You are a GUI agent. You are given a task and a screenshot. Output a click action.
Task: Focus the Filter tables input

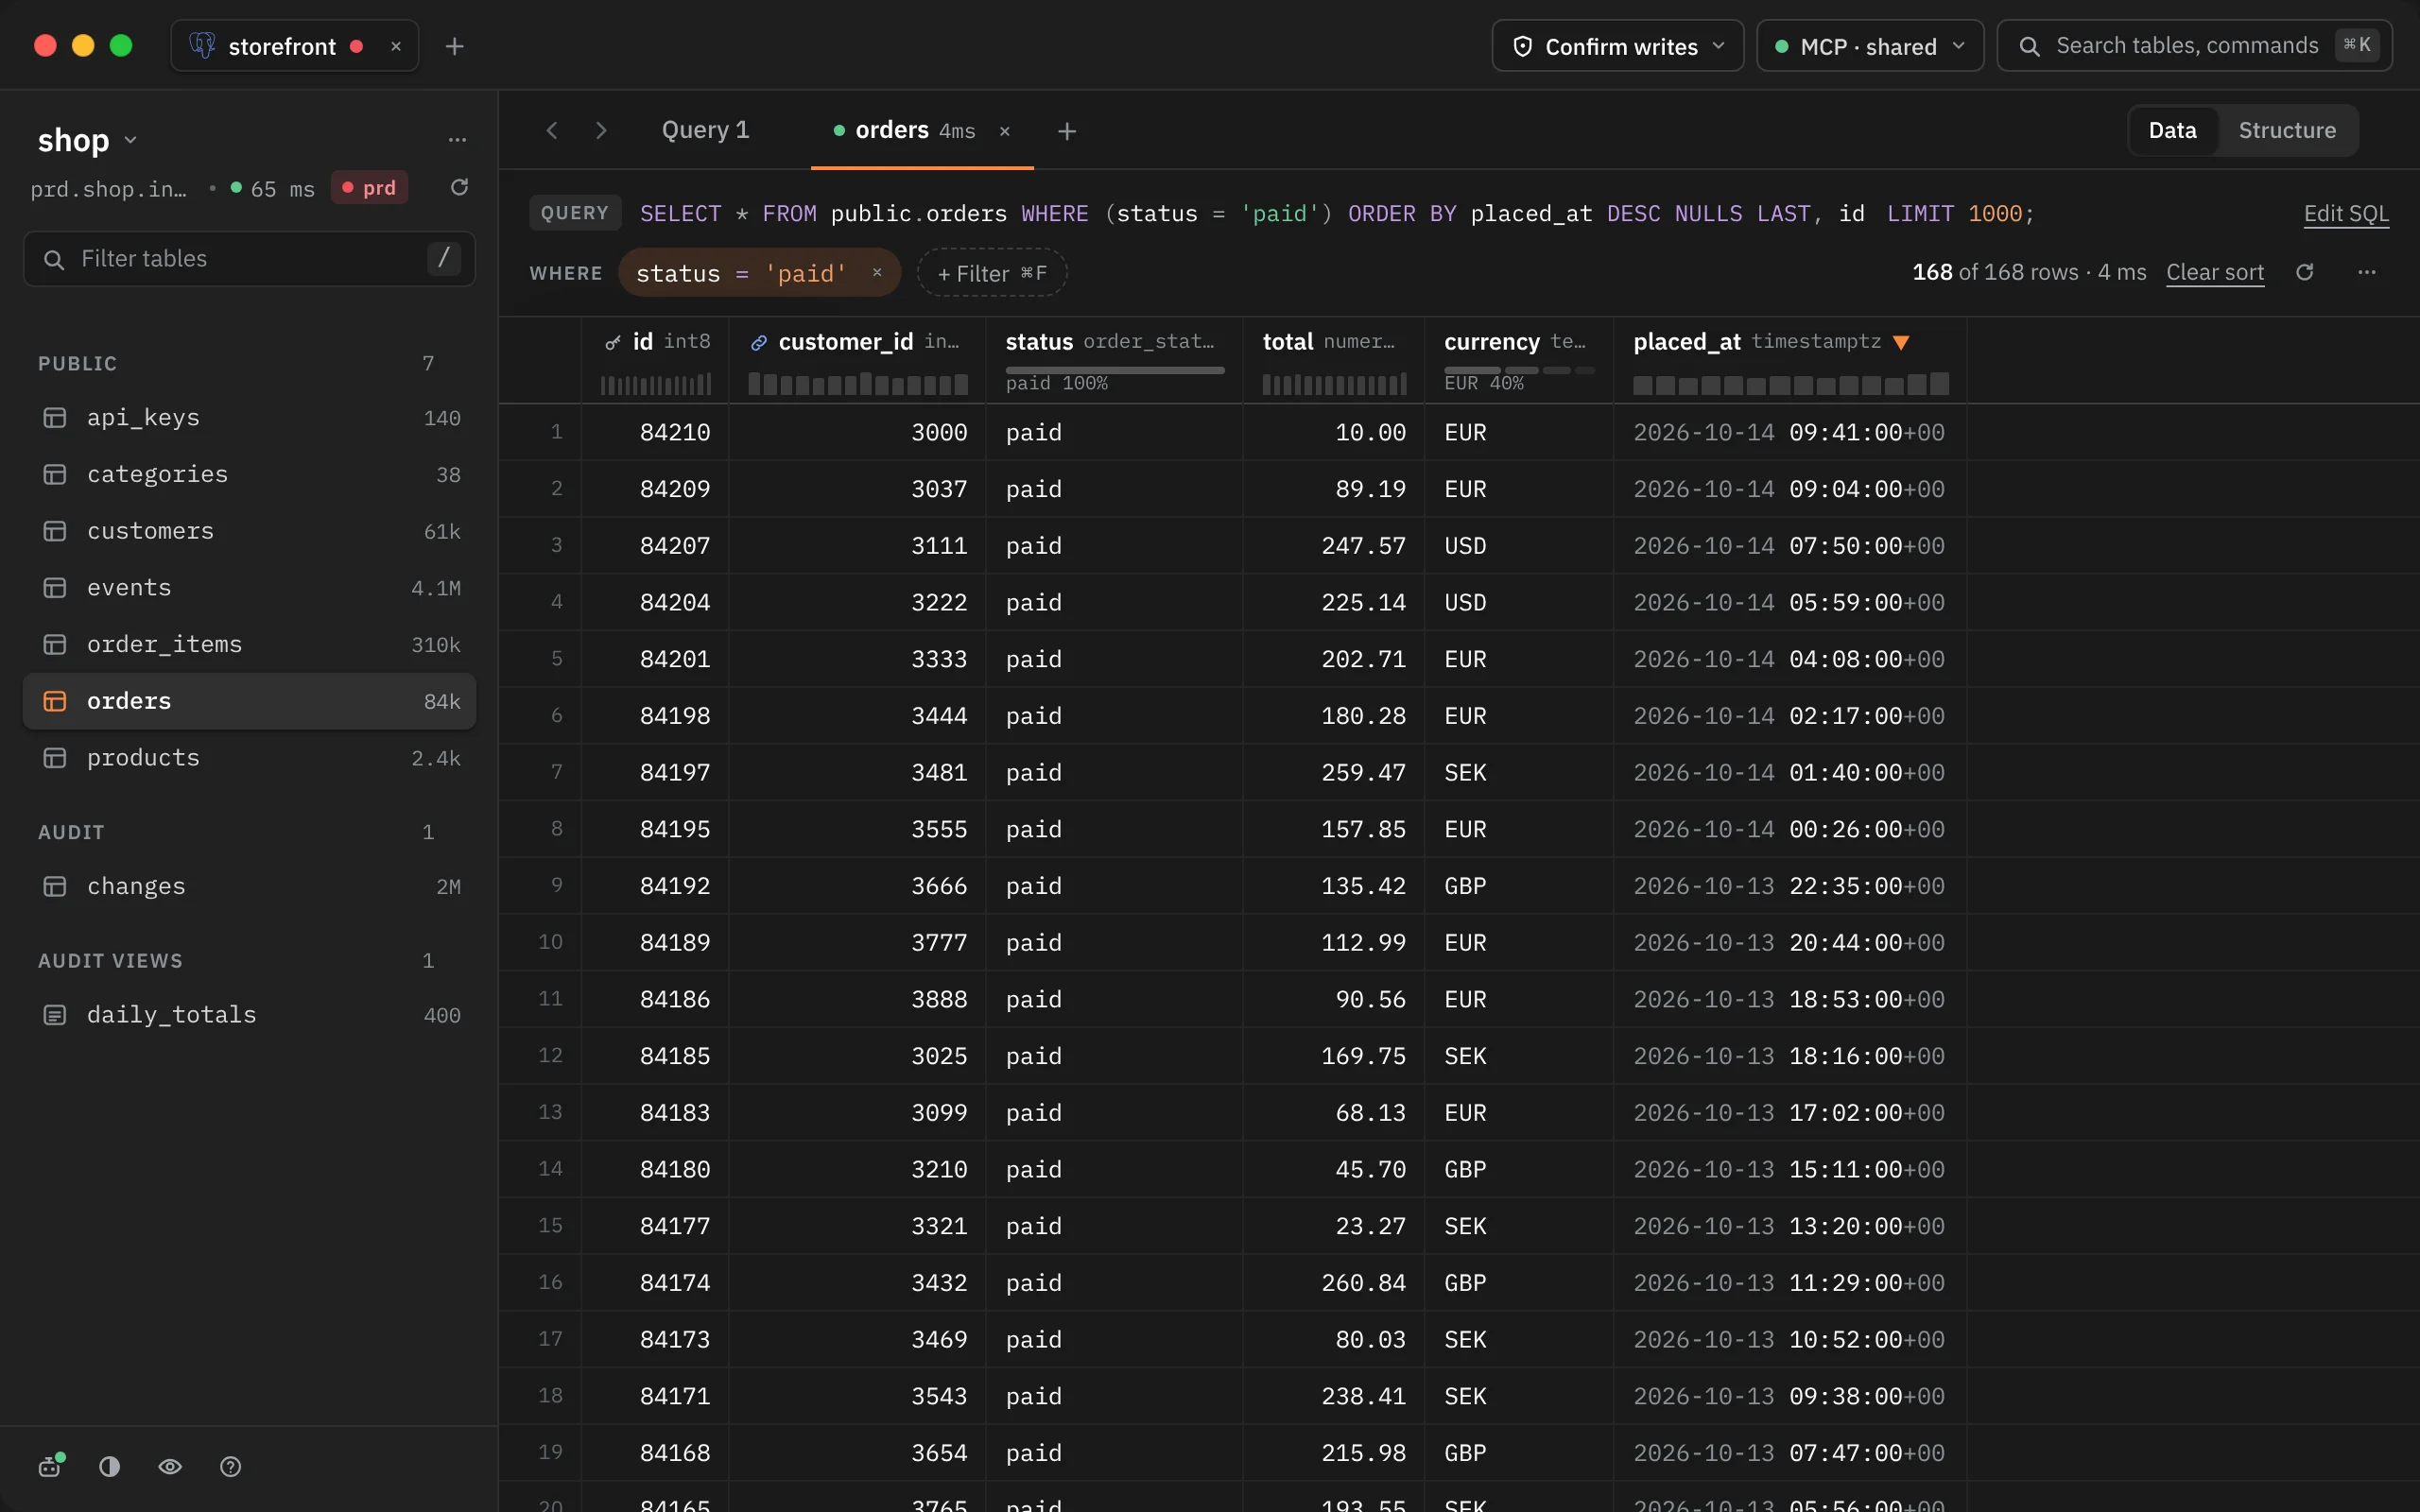[249, 259]
